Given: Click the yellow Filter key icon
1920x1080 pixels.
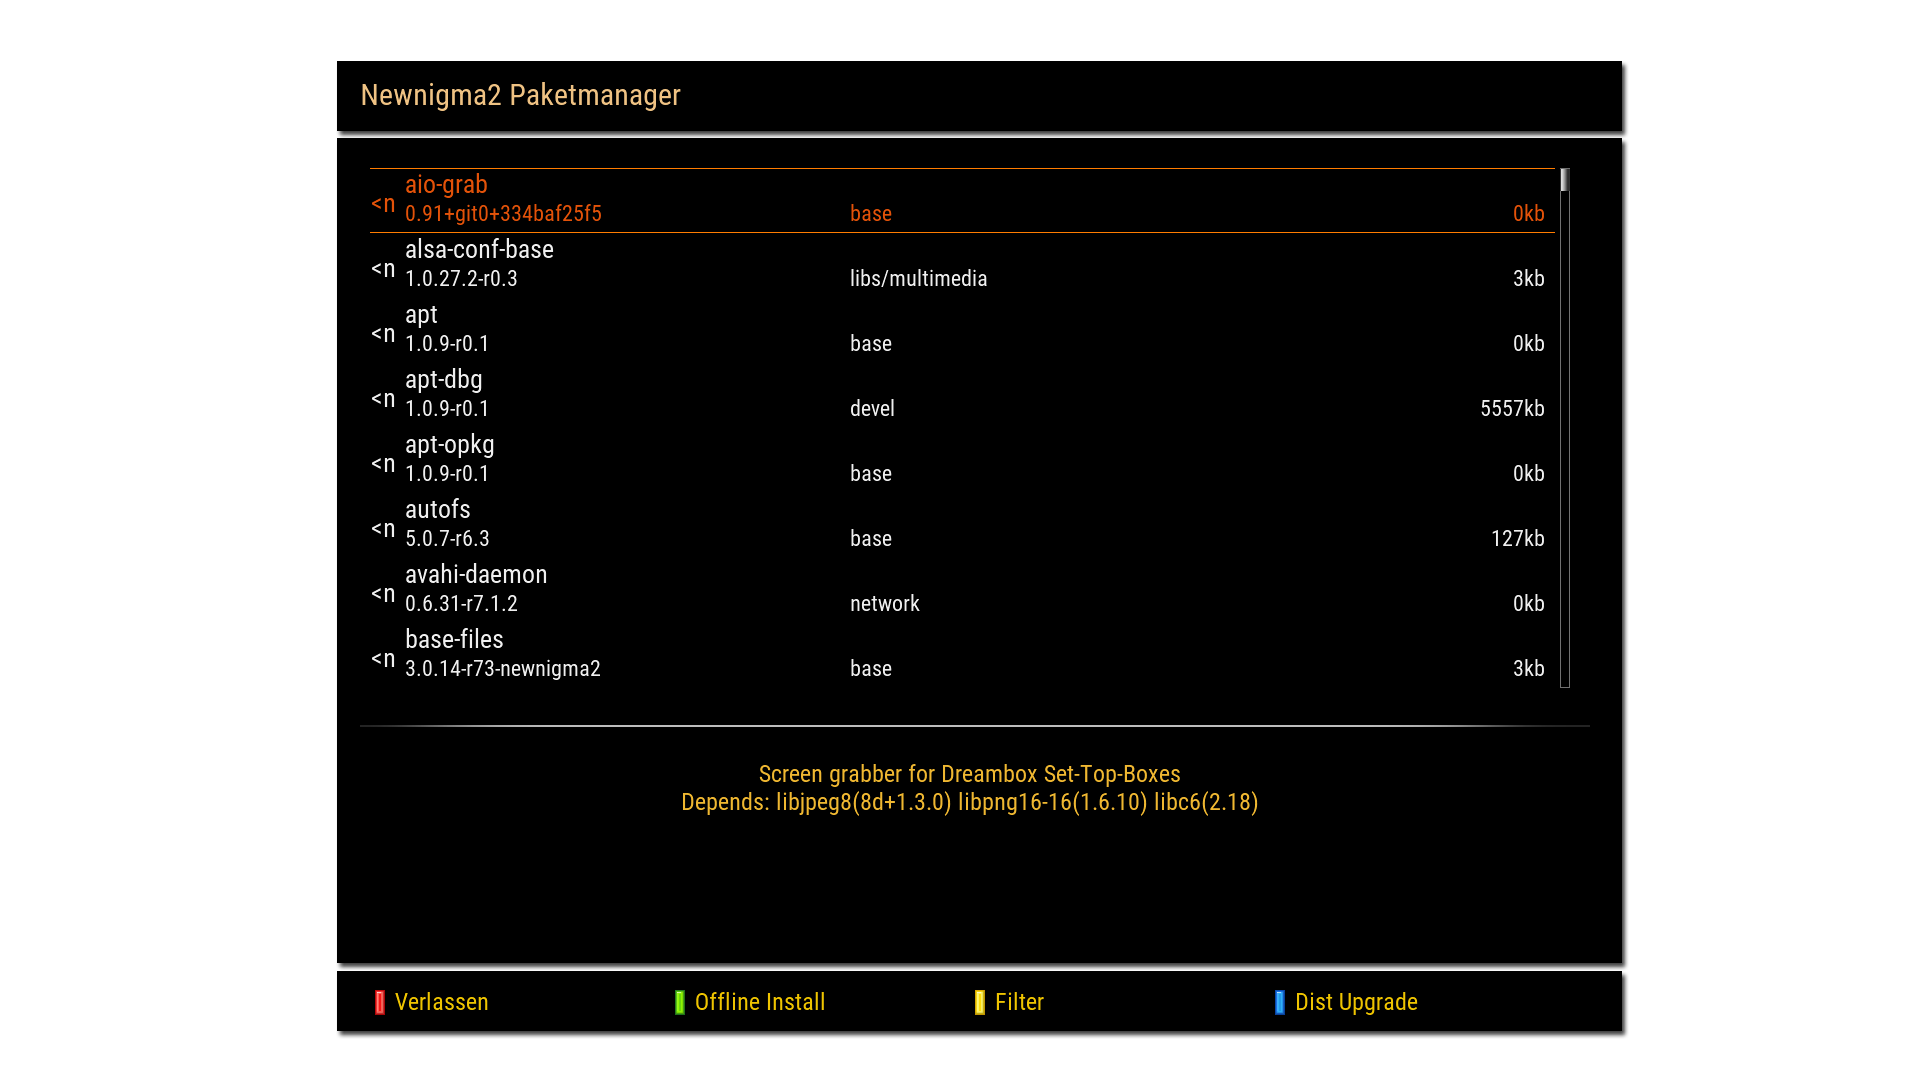Looking at the screenshot, I should 980,1002.
